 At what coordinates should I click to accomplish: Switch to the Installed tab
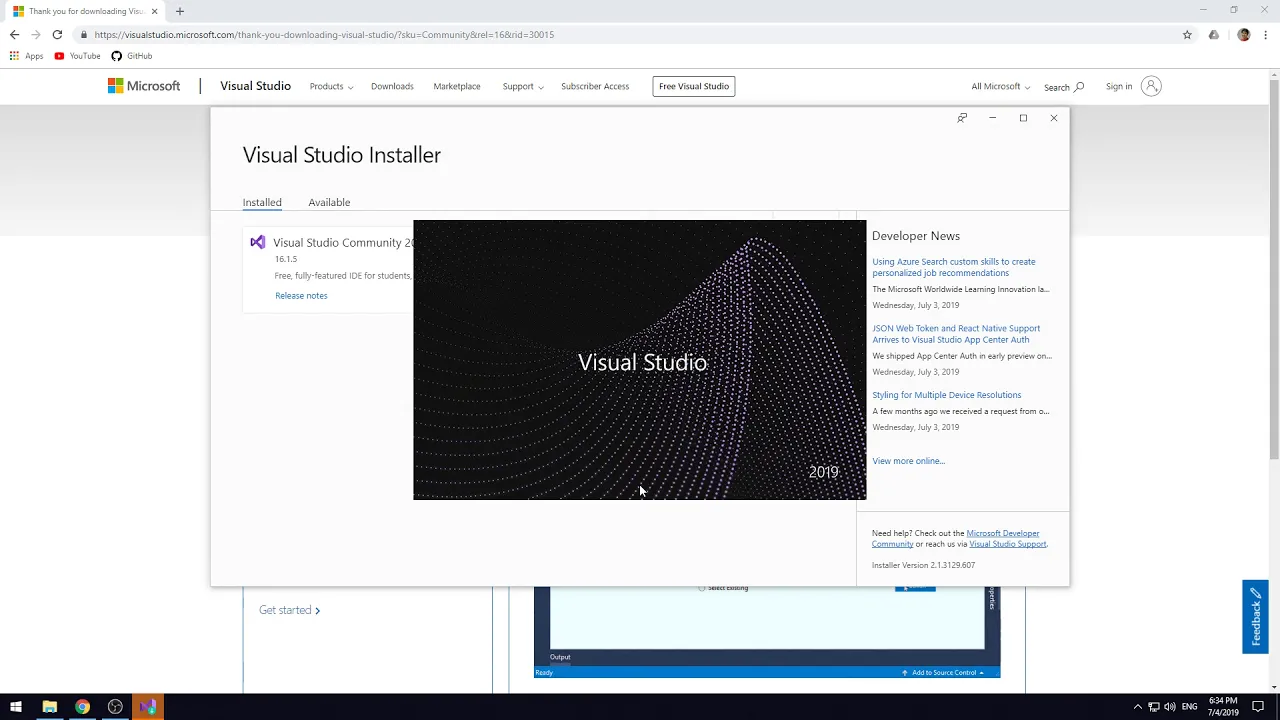pos(262,202)
